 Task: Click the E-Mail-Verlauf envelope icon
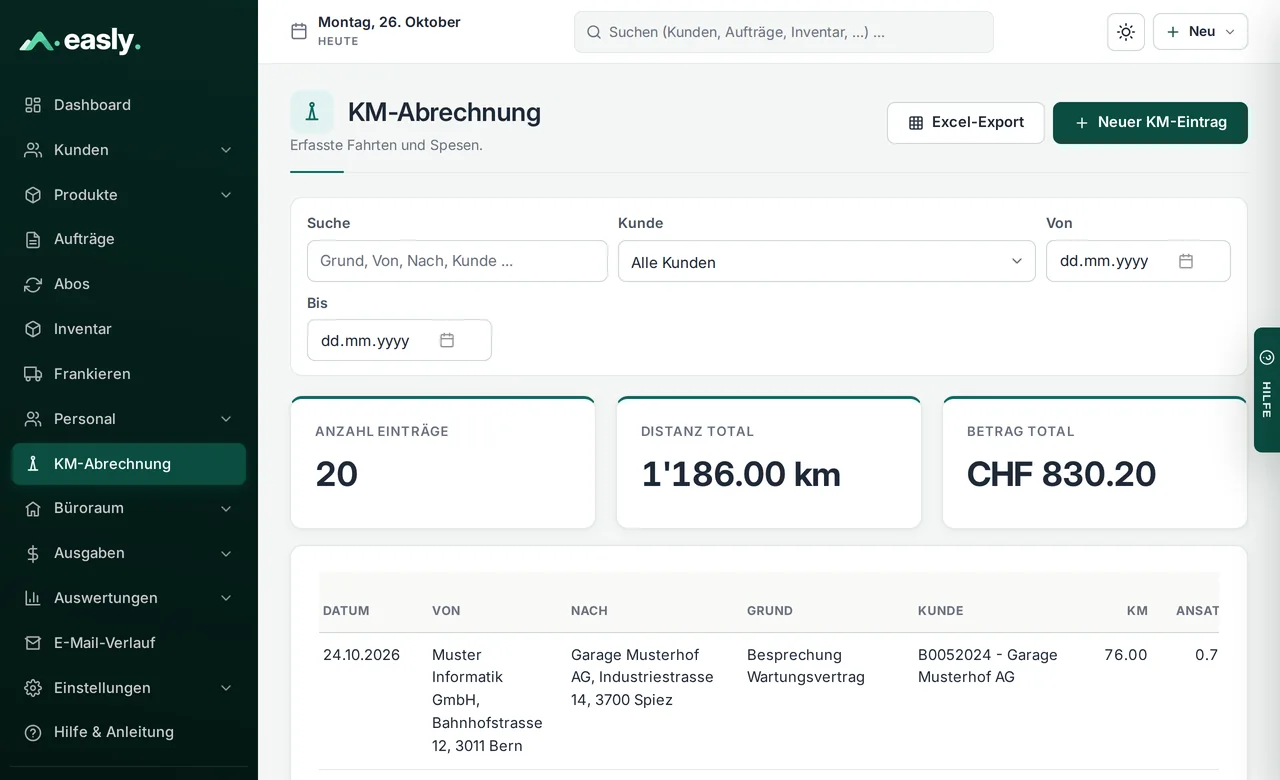coord(33,643)
